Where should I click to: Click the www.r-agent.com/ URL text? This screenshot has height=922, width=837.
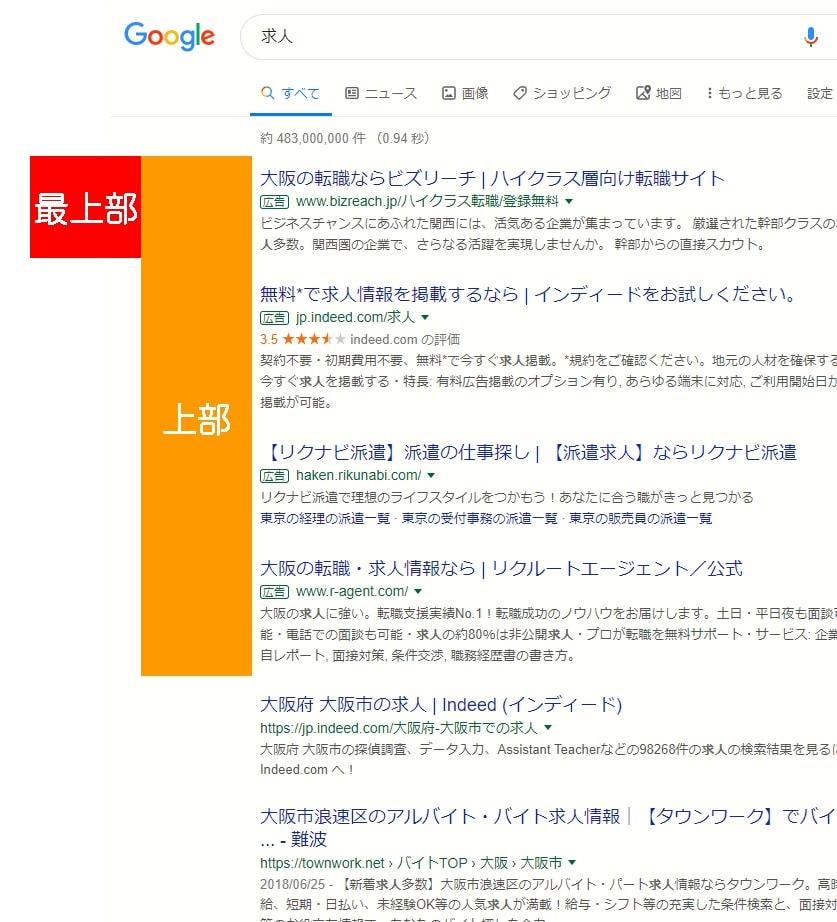[x=352, y=592]
